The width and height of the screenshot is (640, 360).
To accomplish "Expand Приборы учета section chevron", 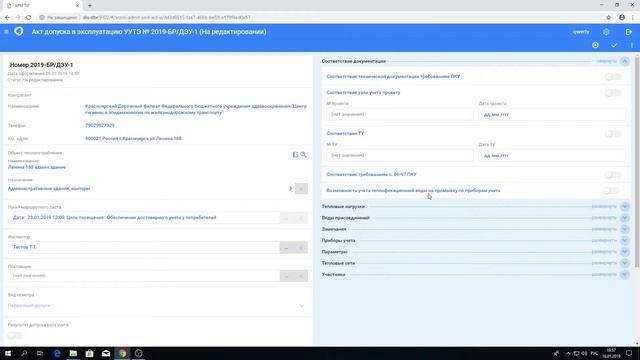I will pyautogui.click(x=625, y=241).
